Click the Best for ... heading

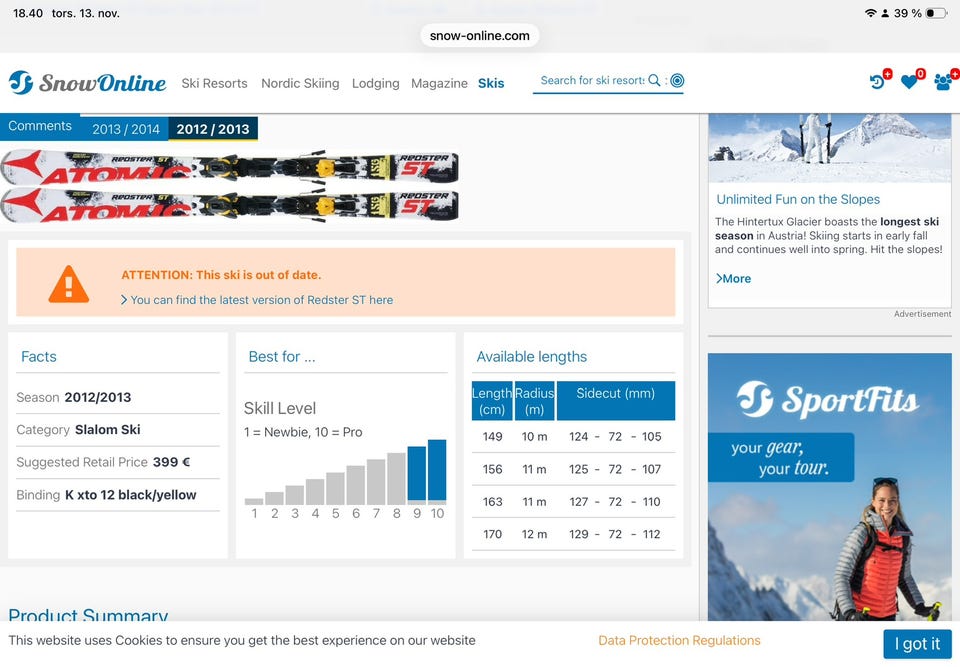click(282, 356)
